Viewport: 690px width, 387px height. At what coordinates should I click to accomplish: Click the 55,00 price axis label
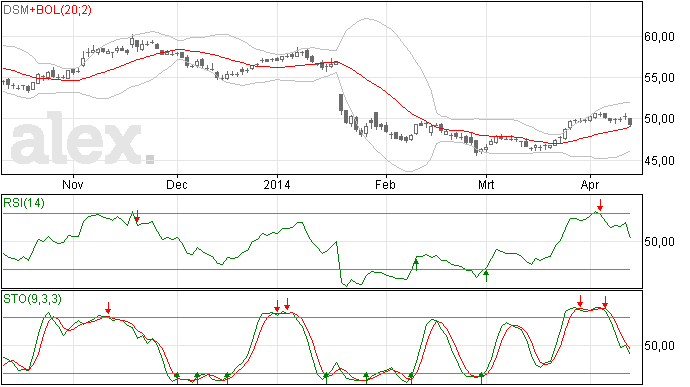point(659,78)
